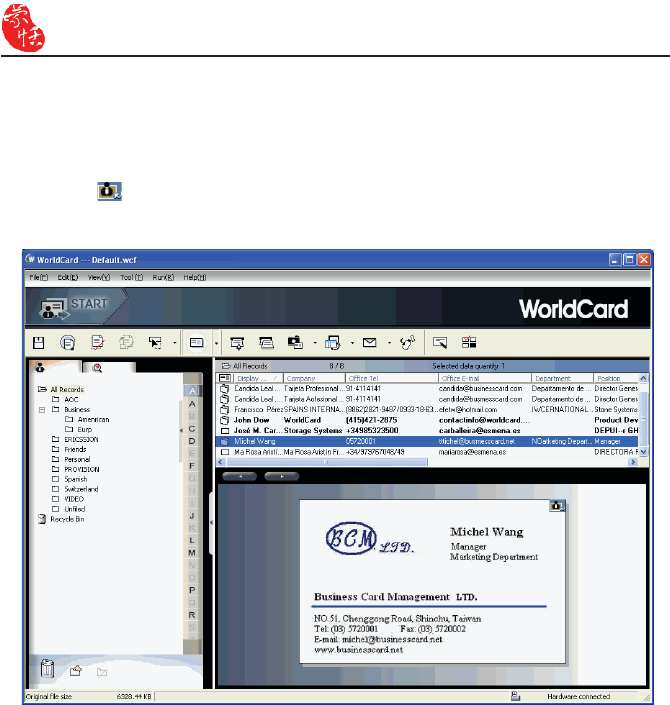The width and height of the screenshot is (670, 705).
Task: Click the John Dow name cell
Action: [x=251, y=420]
